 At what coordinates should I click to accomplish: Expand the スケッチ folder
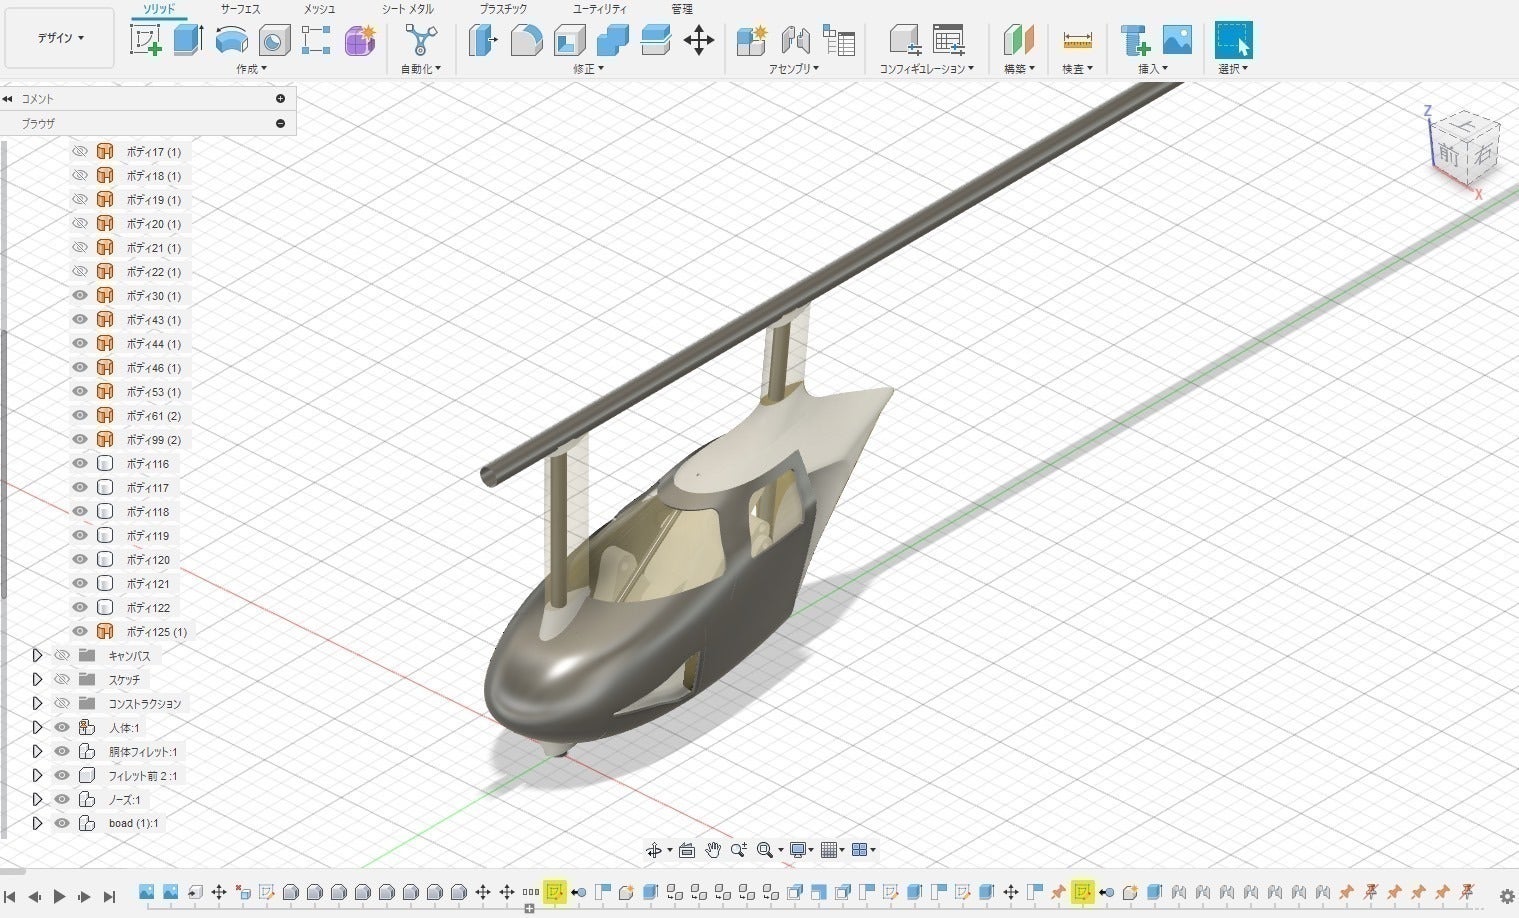coord(37,680)
